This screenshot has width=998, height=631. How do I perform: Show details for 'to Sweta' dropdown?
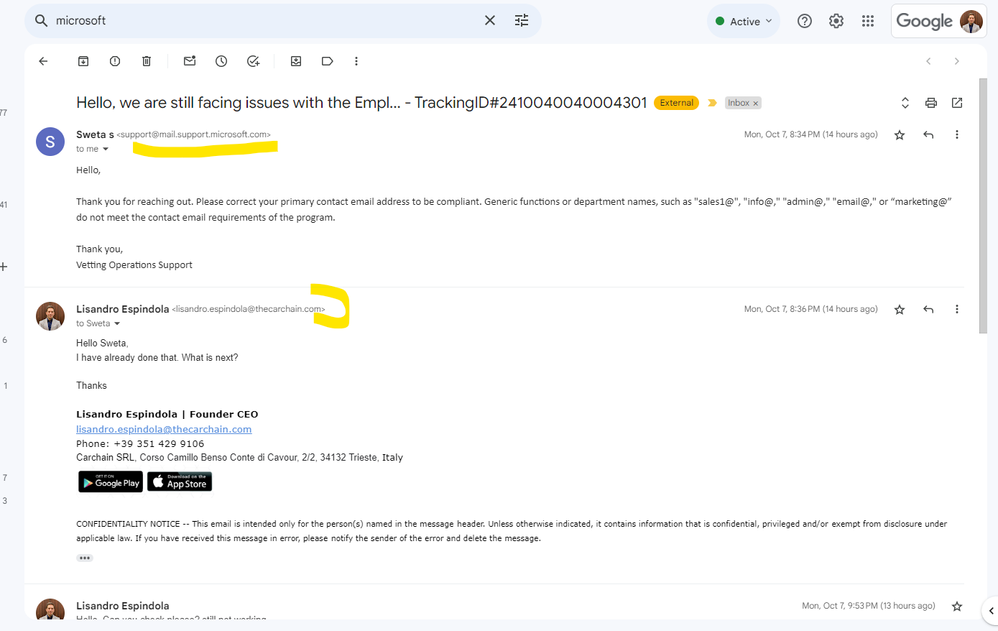(x=117, y=323)
